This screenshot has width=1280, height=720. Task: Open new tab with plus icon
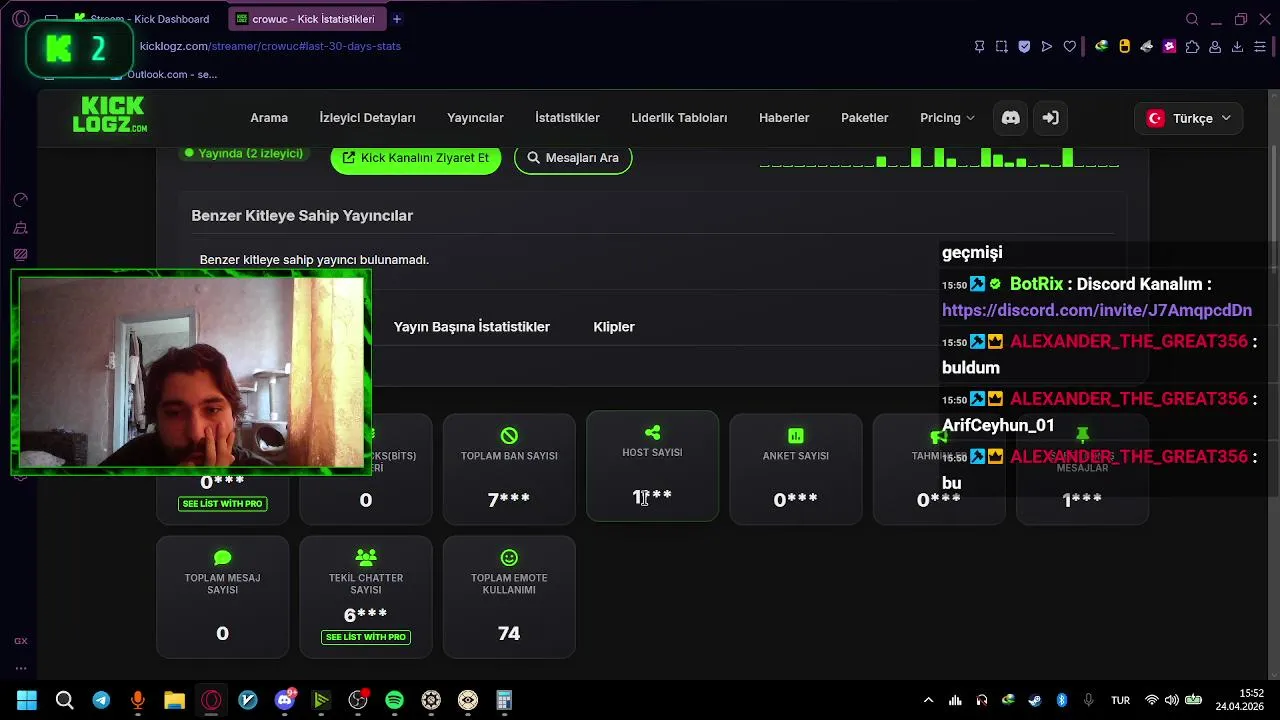[397, 19]
